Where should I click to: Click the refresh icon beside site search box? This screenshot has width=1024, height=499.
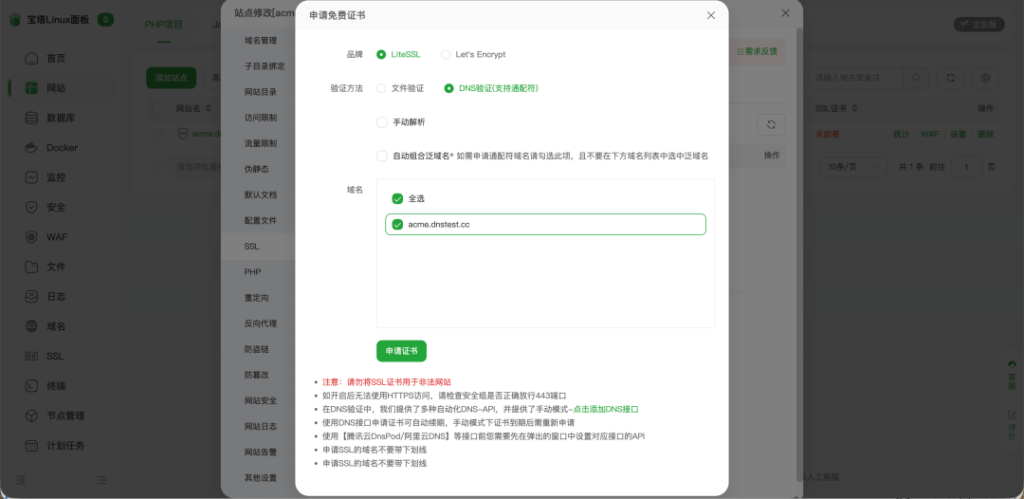pyautogui.click(x=950, y=77)
